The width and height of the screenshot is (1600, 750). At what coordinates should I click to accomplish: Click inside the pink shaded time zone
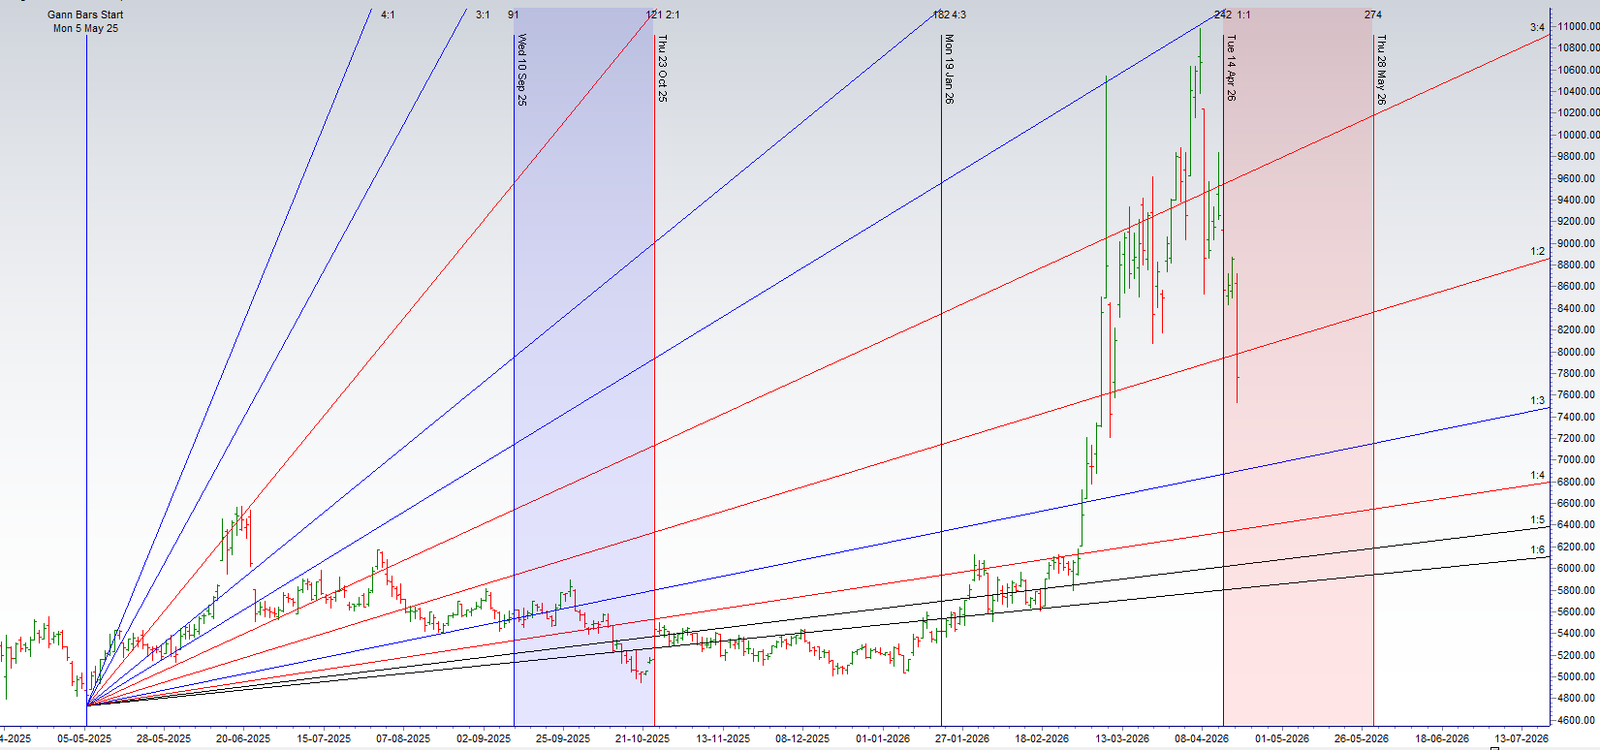click(1298, 400)
